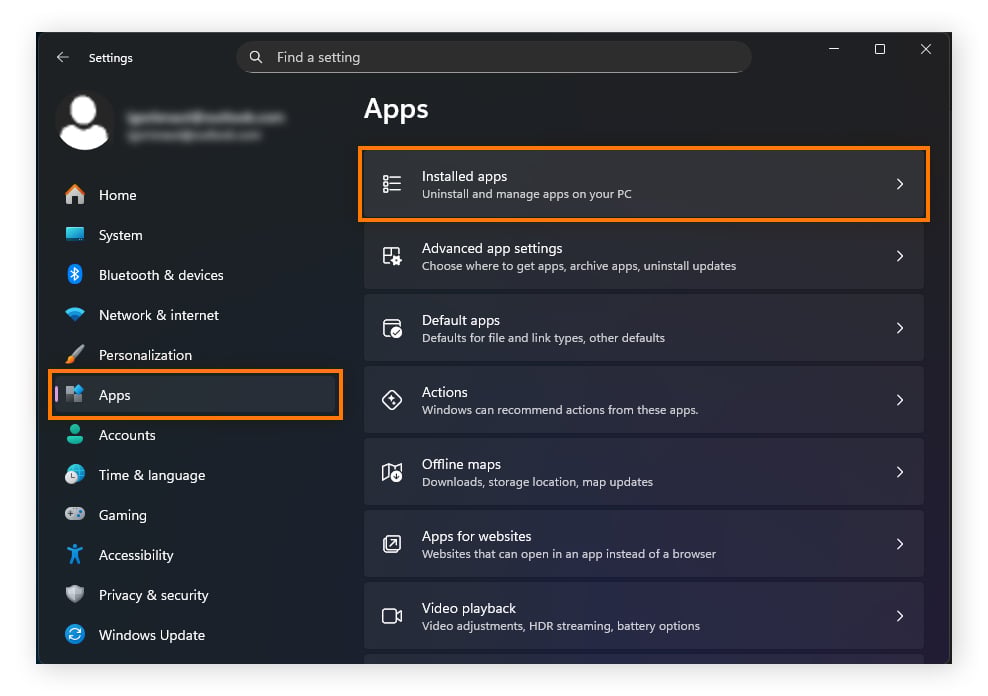This screenshot has width=988, height=696.
Task: Click the Installed apps list icon
Action: 392,184
